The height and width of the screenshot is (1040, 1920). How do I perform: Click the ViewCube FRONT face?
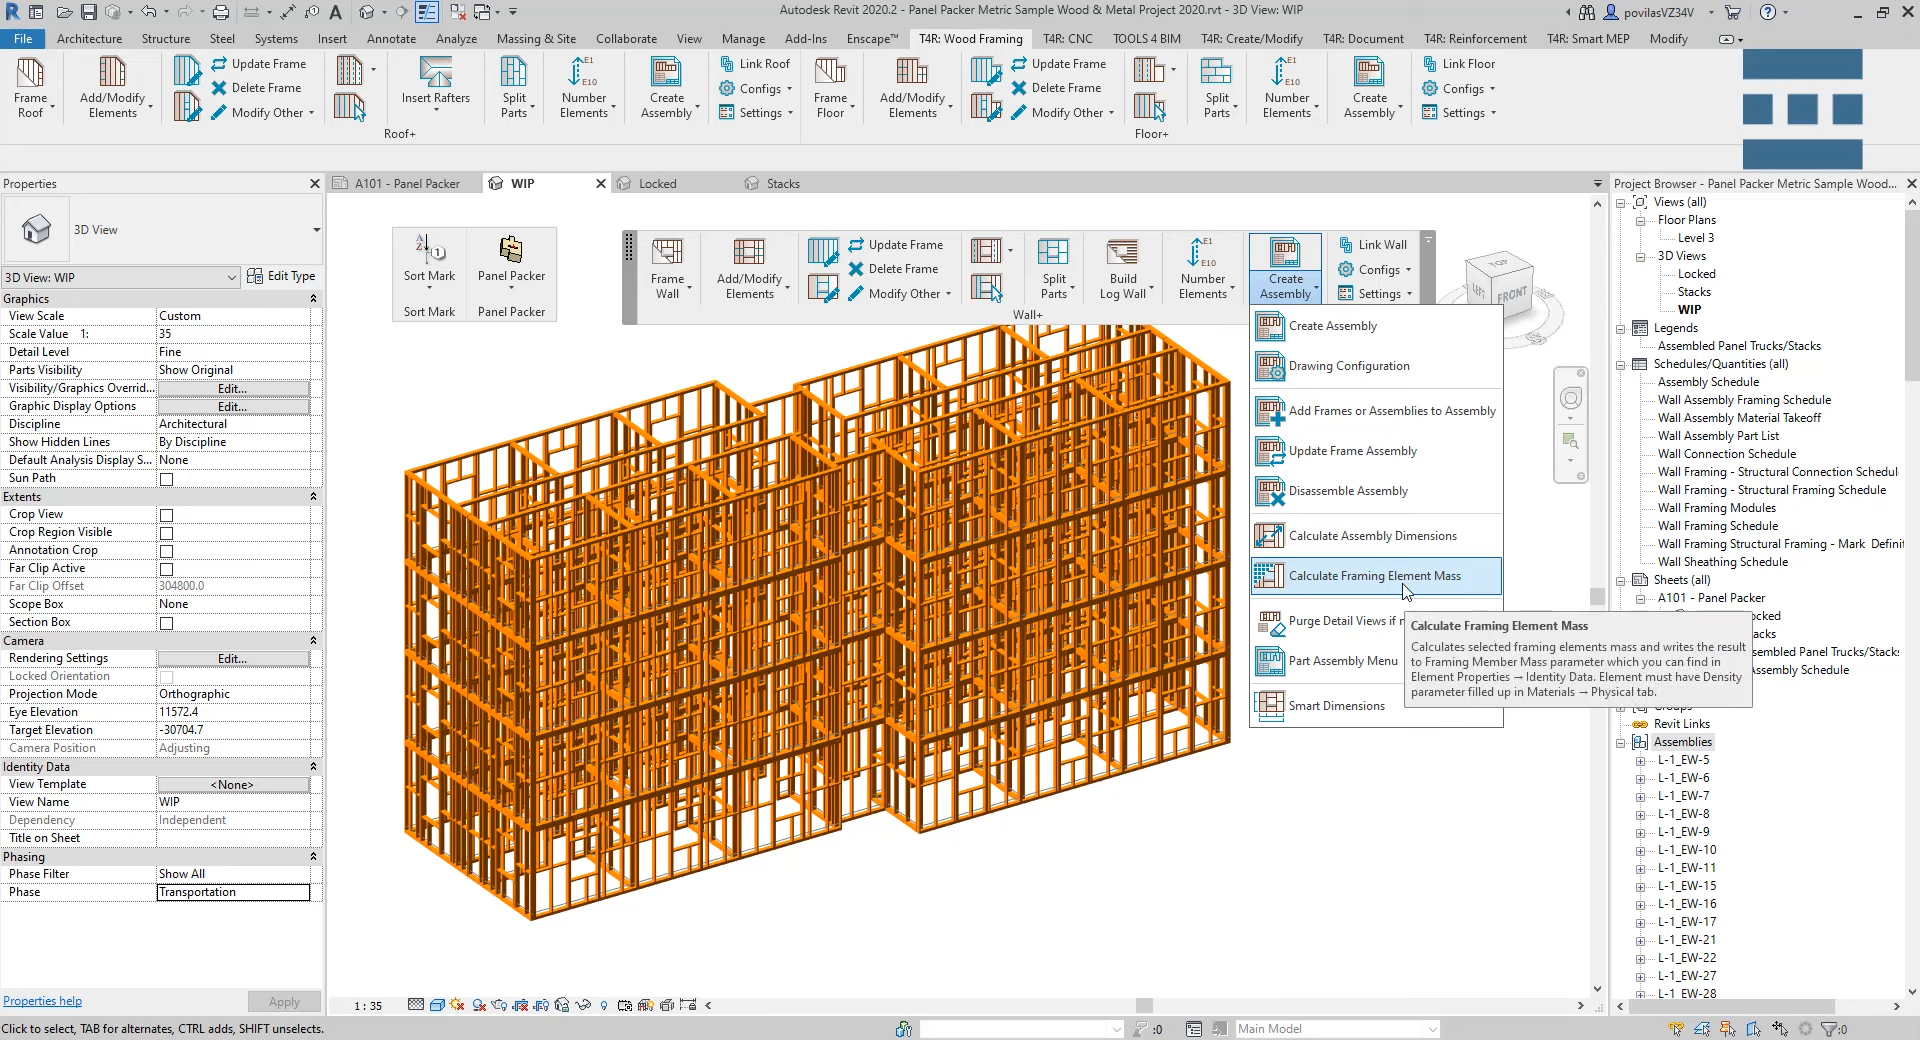1511,294
